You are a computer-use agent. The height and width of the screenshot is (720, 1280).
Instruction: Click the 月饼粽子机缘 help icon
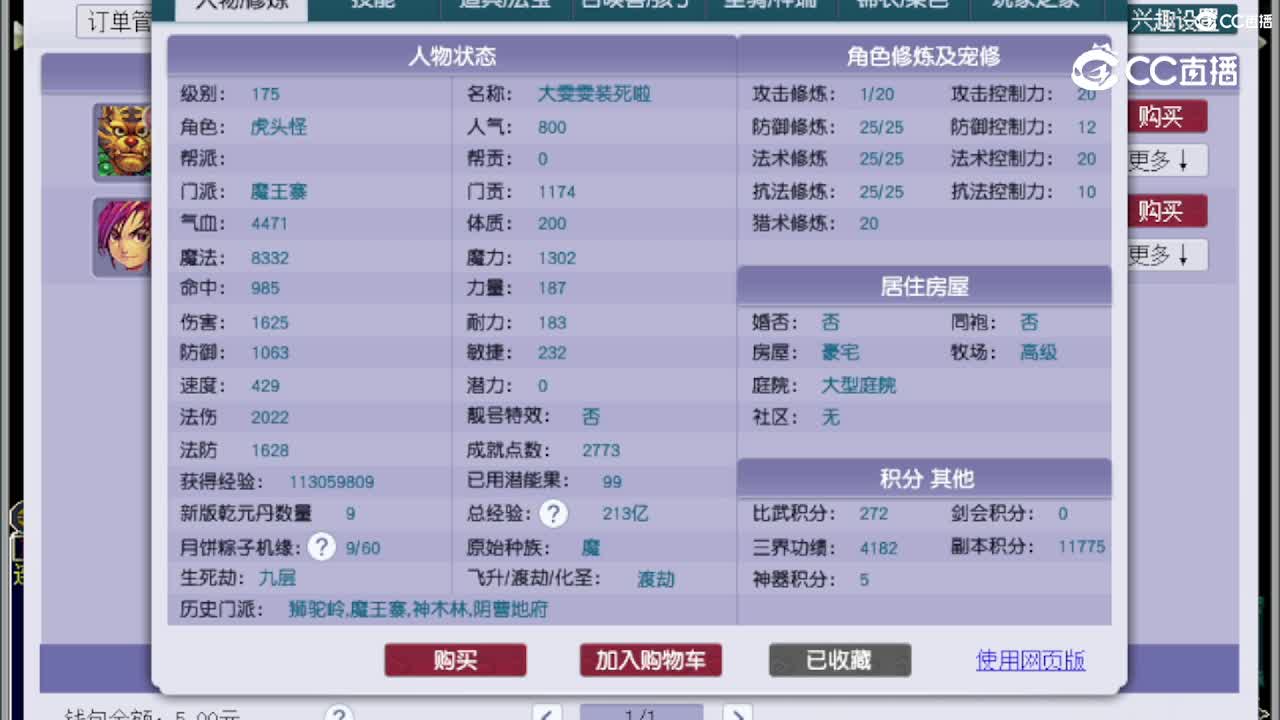[x=320, y=546]
